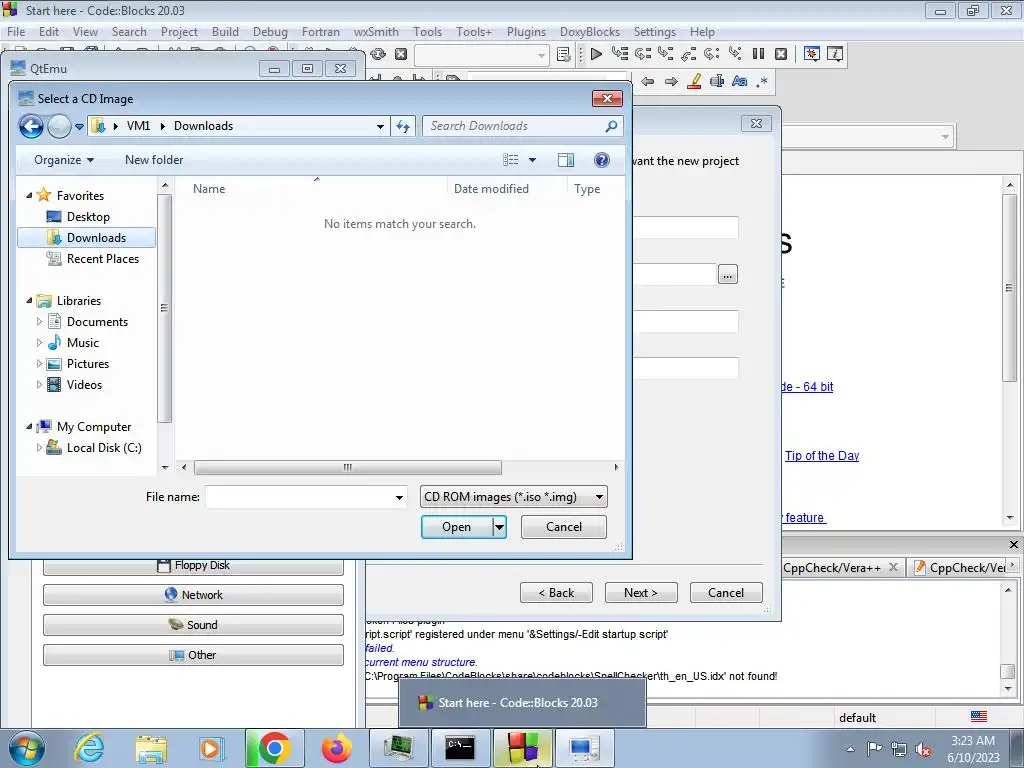Click the Stop debugger icon
The height and width of the screenshot is (768, 1024).
780,54
